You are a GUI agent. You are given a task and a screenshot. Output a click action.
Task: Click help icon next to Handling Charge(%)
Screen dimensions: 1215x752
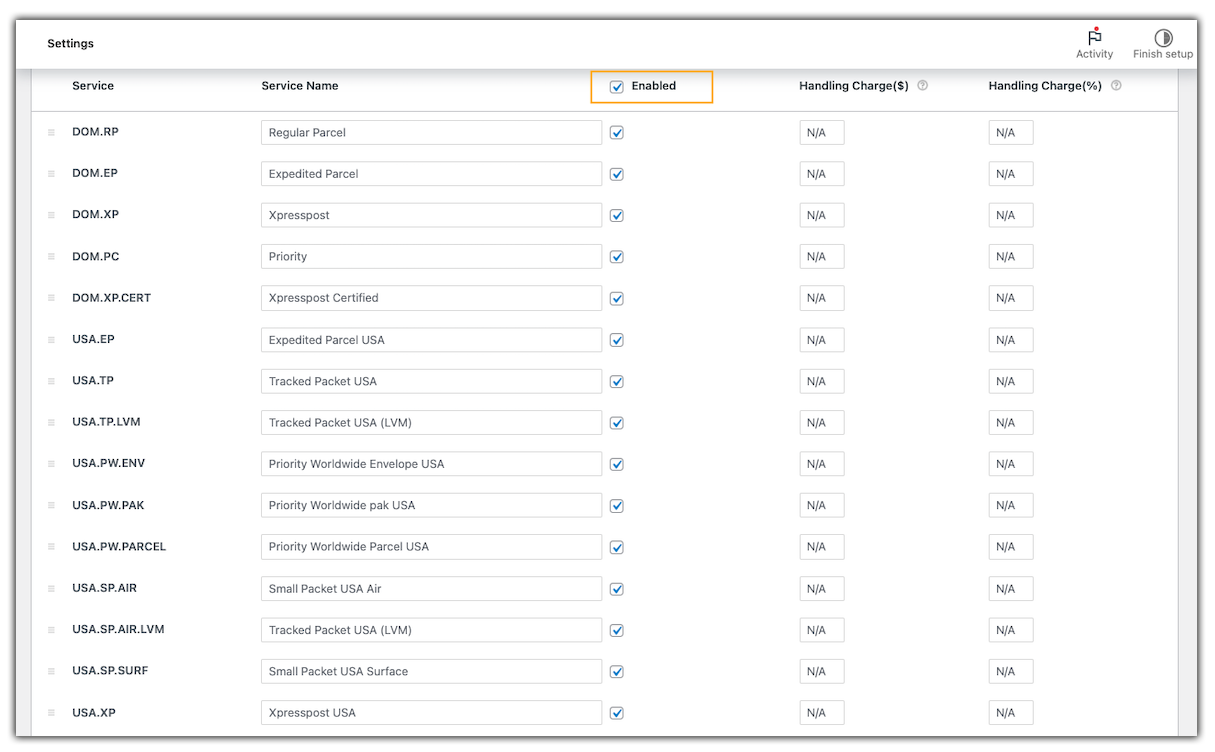pos(1116,86)
